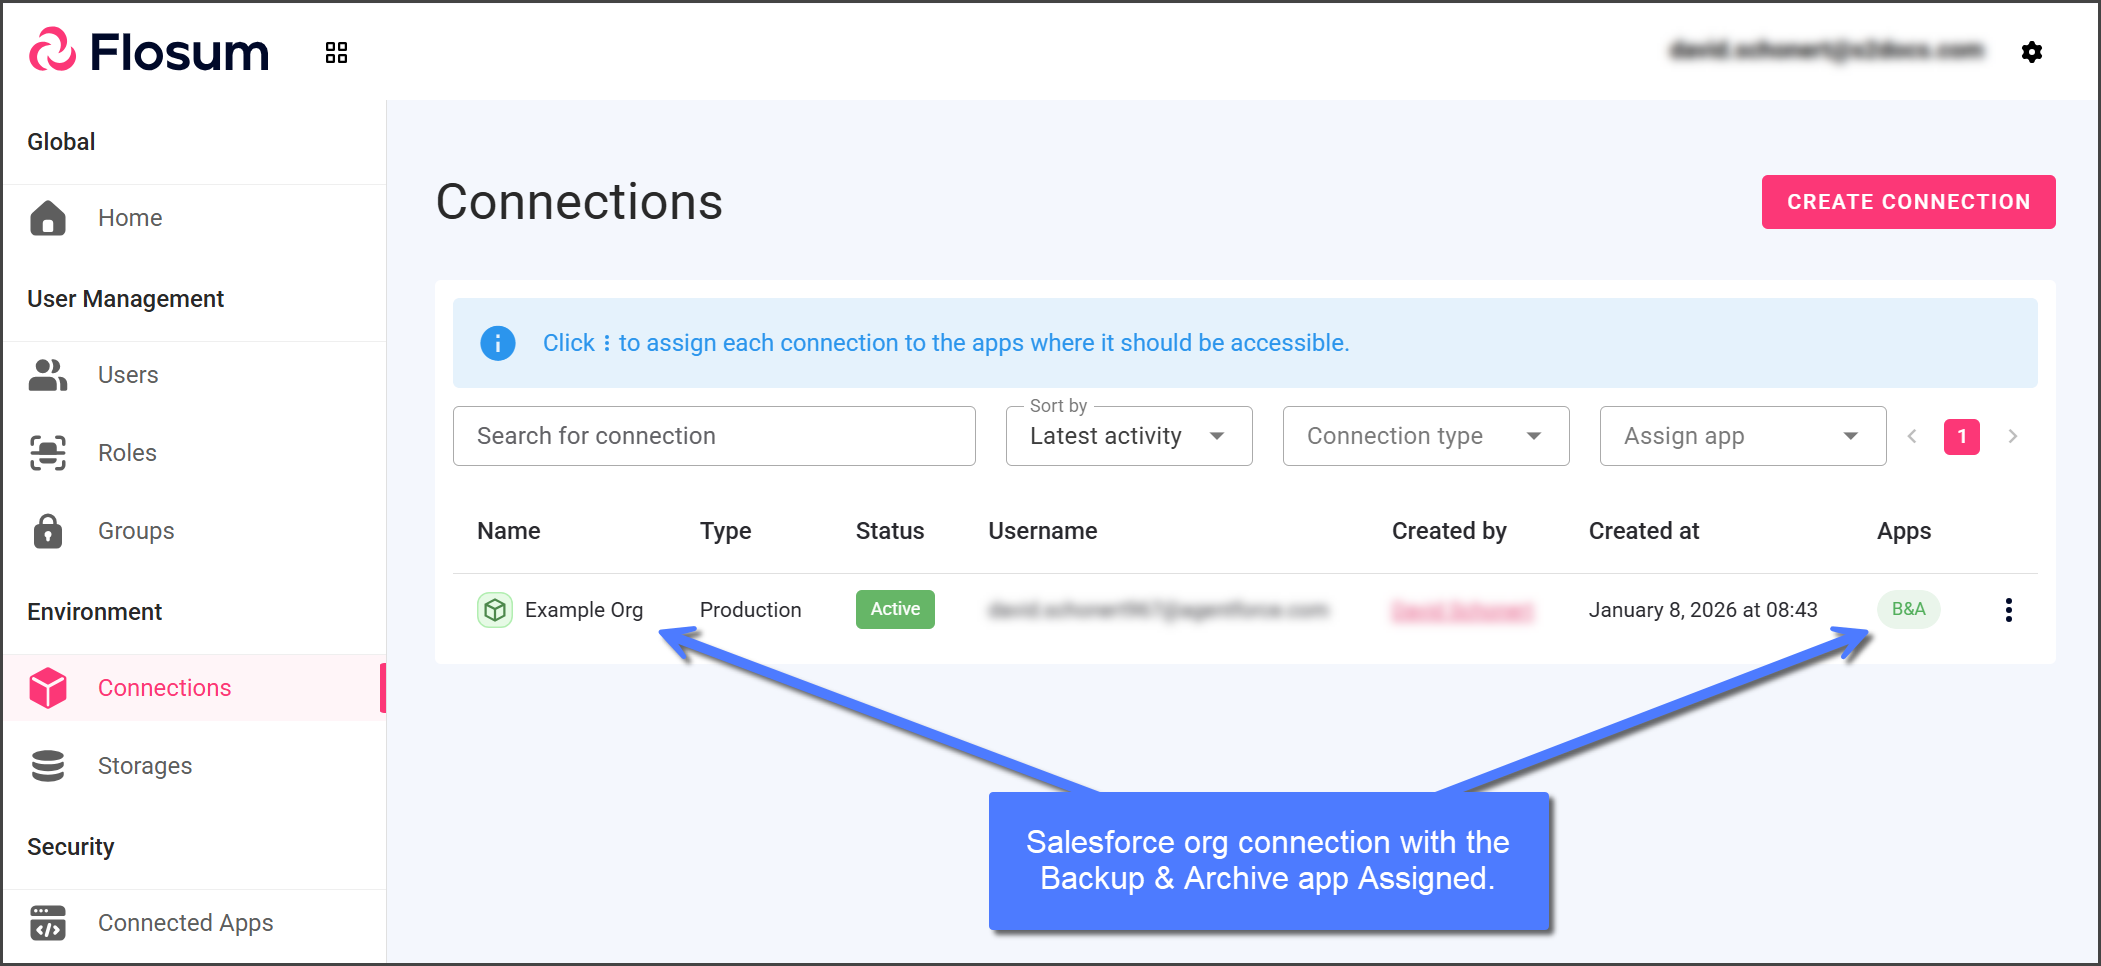Select Connections in the sidebar
This screenshot has width=2101, height=966.
[x=164, y=688]
